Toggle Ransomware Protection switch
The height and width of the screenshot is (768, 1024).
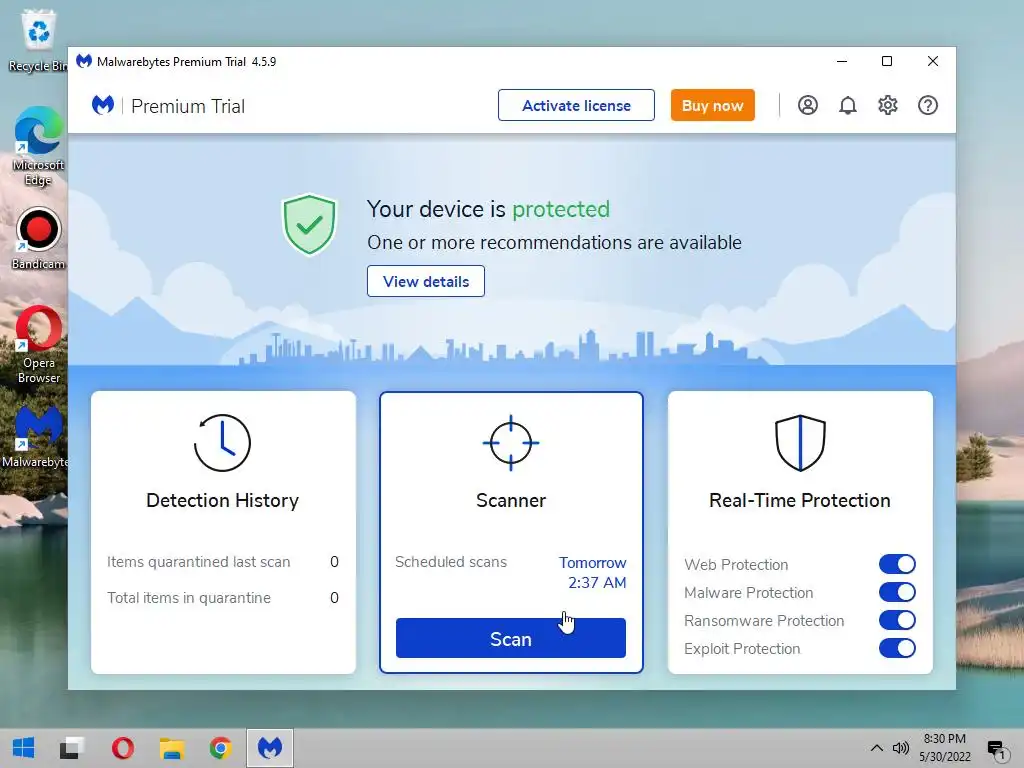897,620
